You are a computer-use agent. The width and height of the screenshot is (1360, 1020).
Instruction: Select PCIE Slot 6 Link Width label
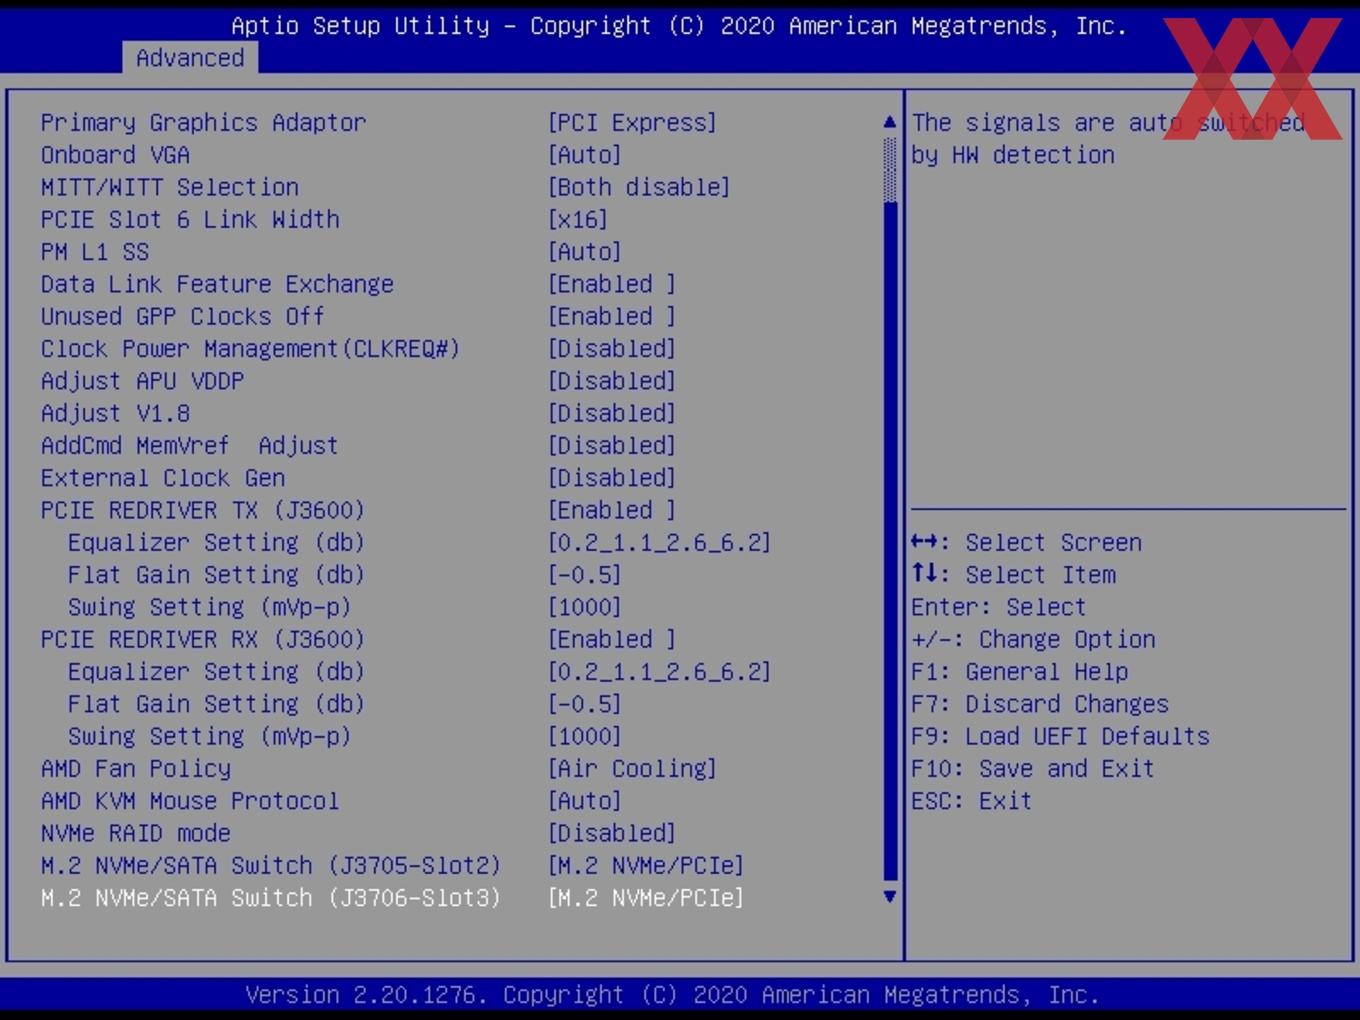point(190,219)
